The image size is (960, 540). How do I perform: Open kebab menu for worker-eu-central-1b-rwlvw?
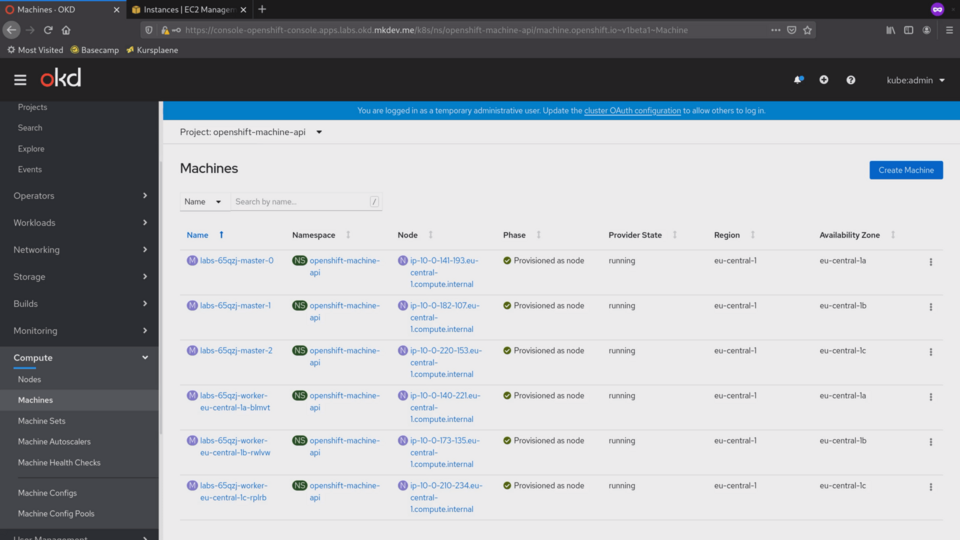click(931, 441)
